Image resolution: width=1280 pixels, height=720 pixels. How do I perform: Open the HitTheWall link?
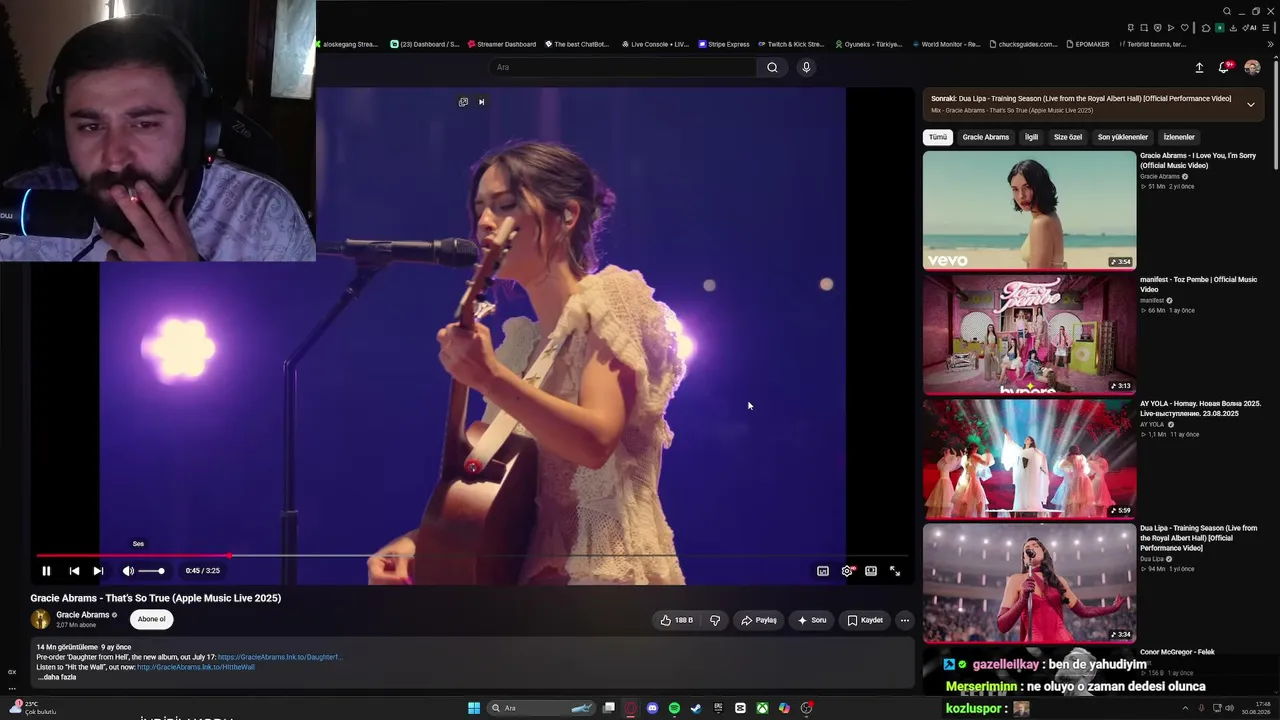coord(196,667)
